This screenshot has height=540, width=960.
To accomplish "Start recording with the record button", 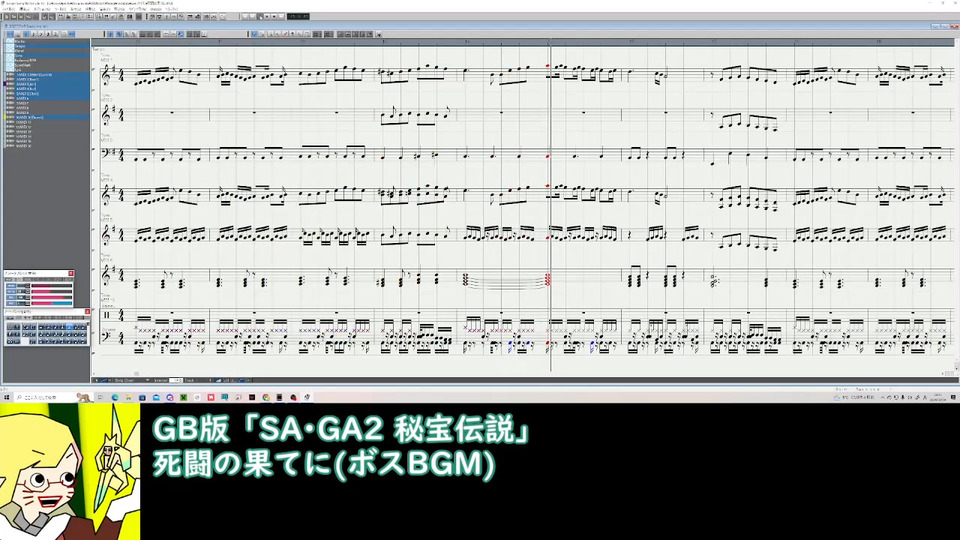I will (x=274, y=17).
